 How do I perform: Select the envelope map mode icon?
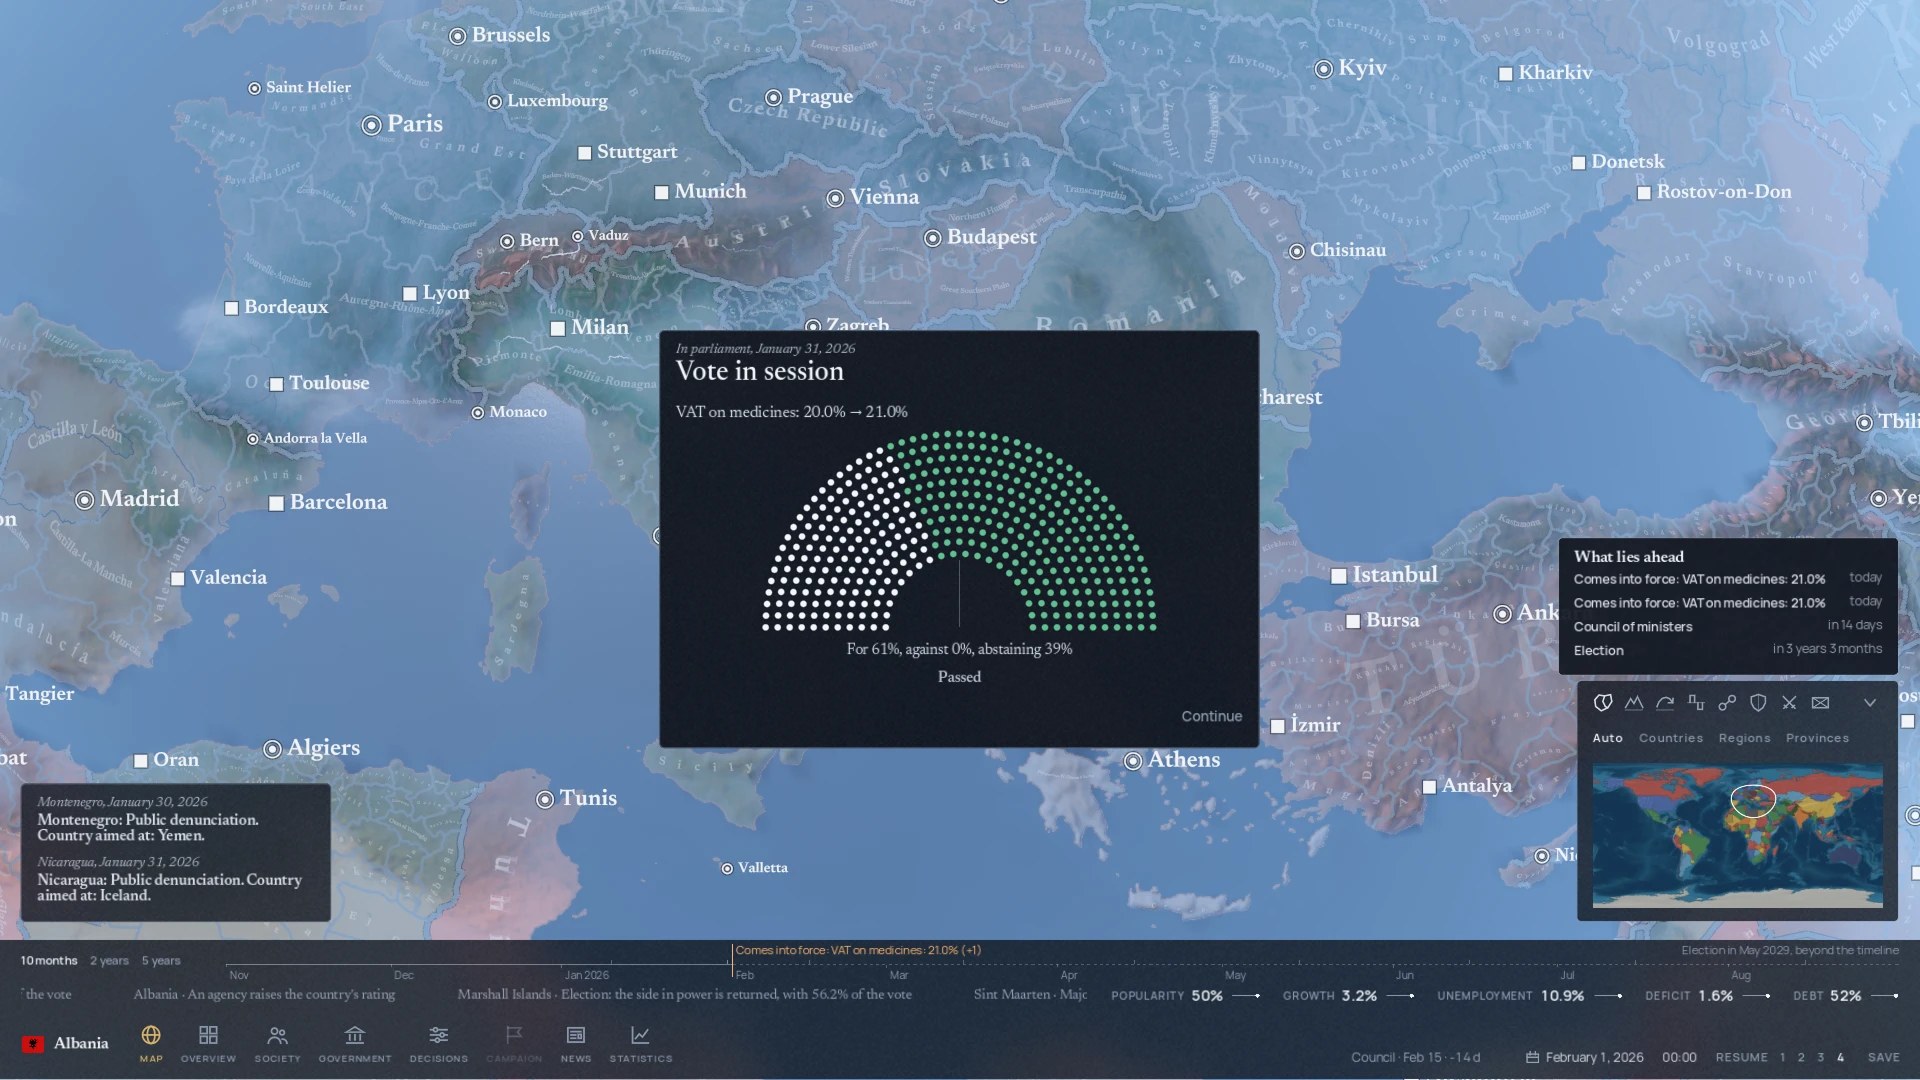point(1820,703)
